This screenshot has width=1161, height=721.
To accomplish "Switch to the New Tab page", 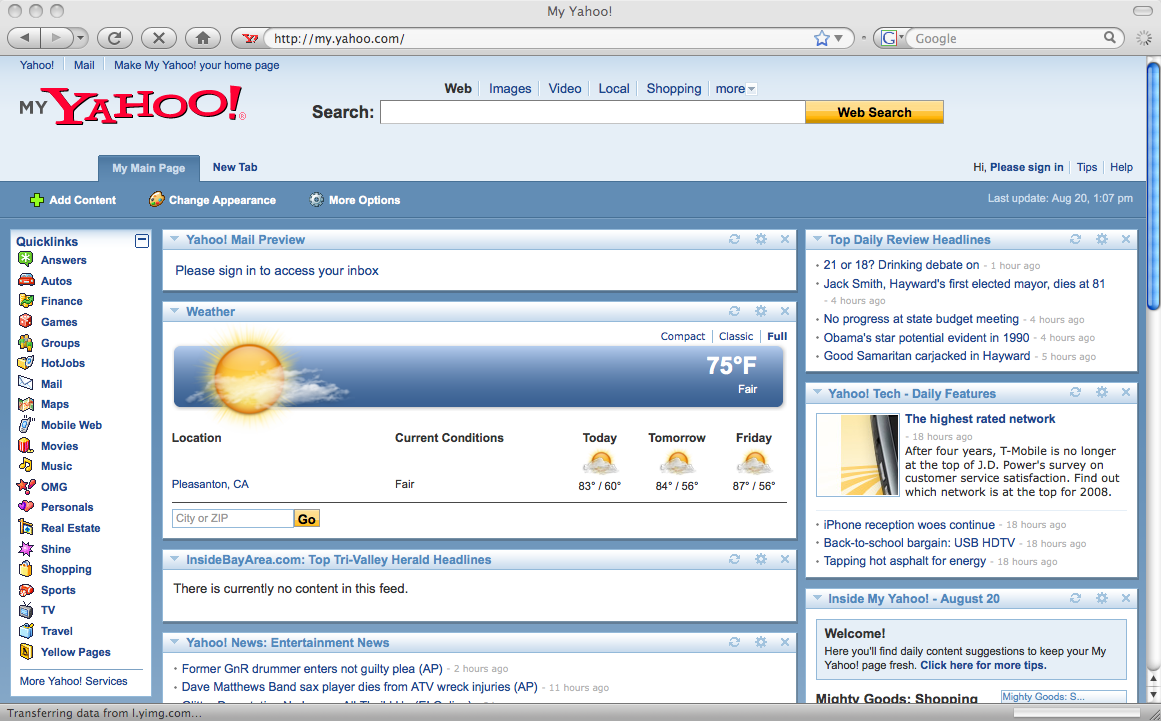I will tap(234, 167).
